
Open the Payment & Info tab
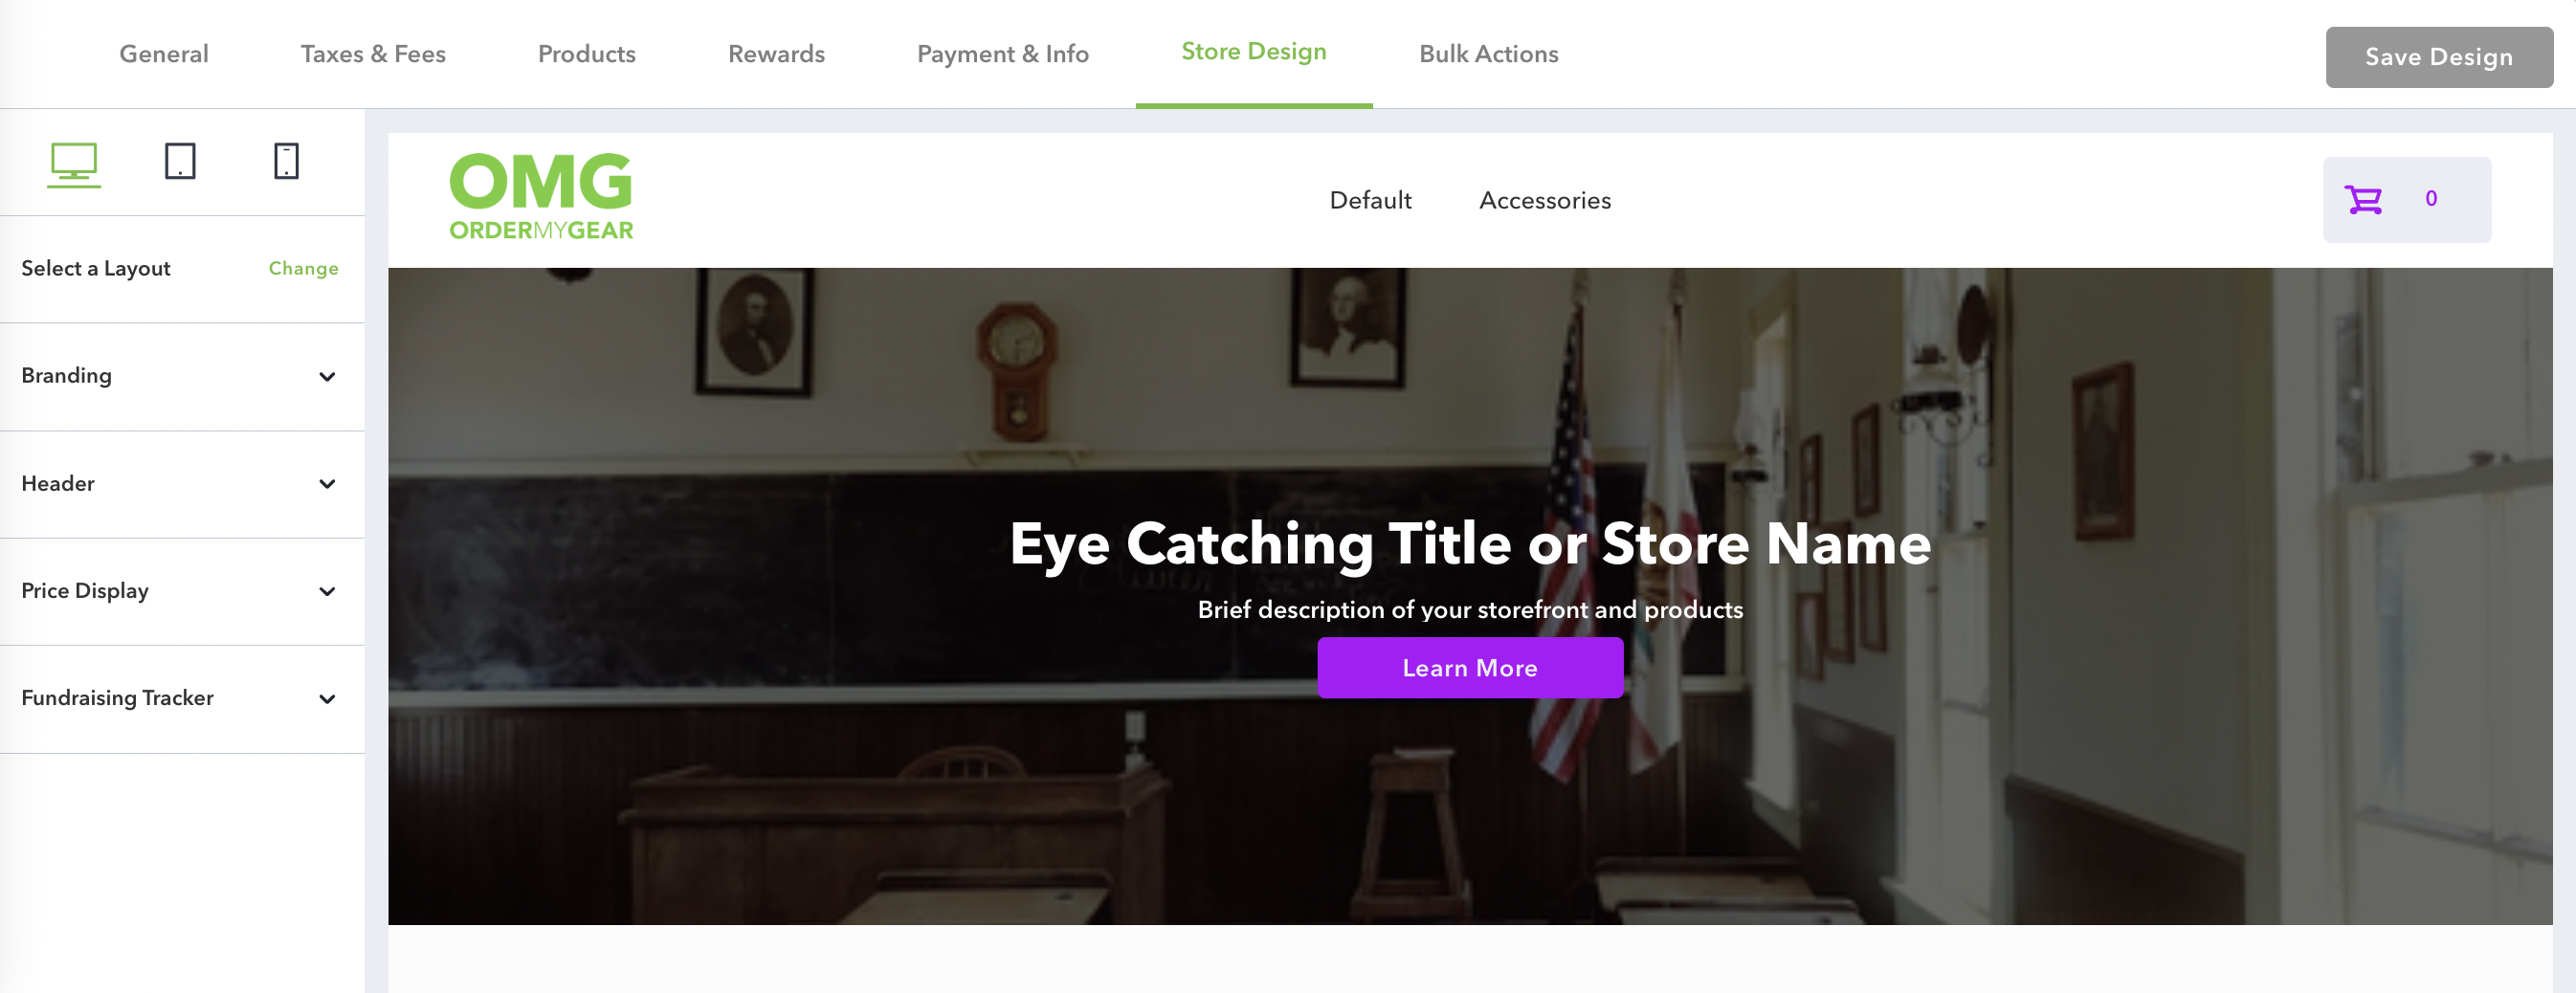tap(1003, 54)
